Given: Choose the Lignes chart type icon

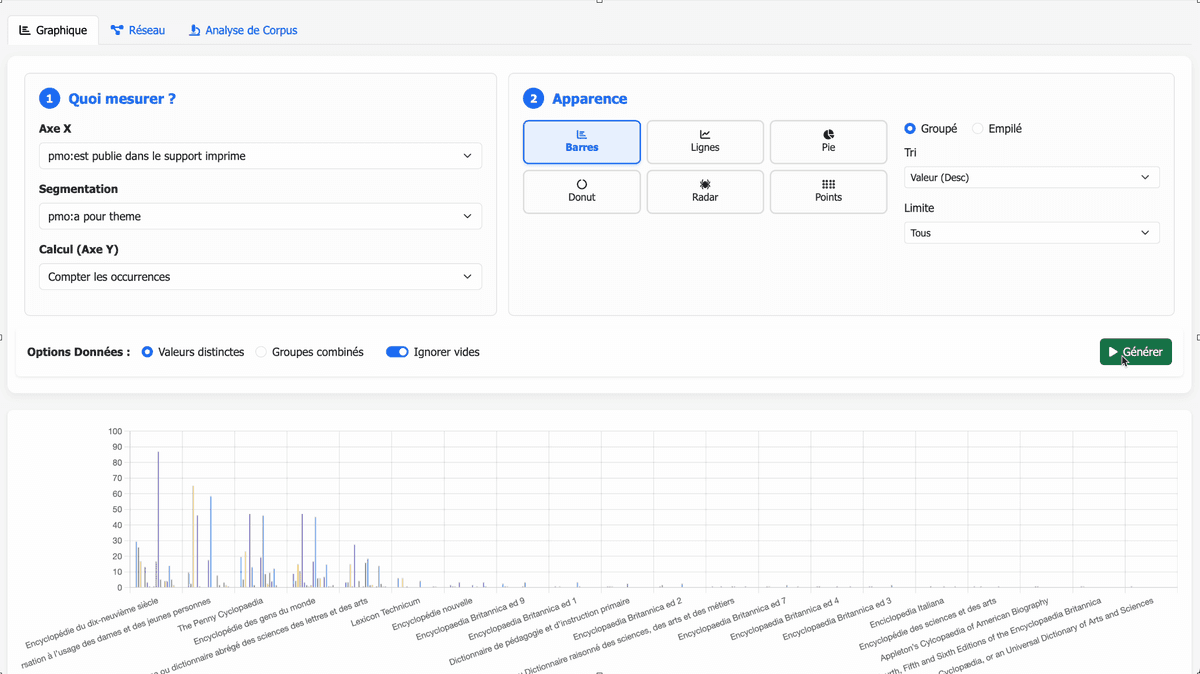Looking at the screenshot, I should [705, 135].
